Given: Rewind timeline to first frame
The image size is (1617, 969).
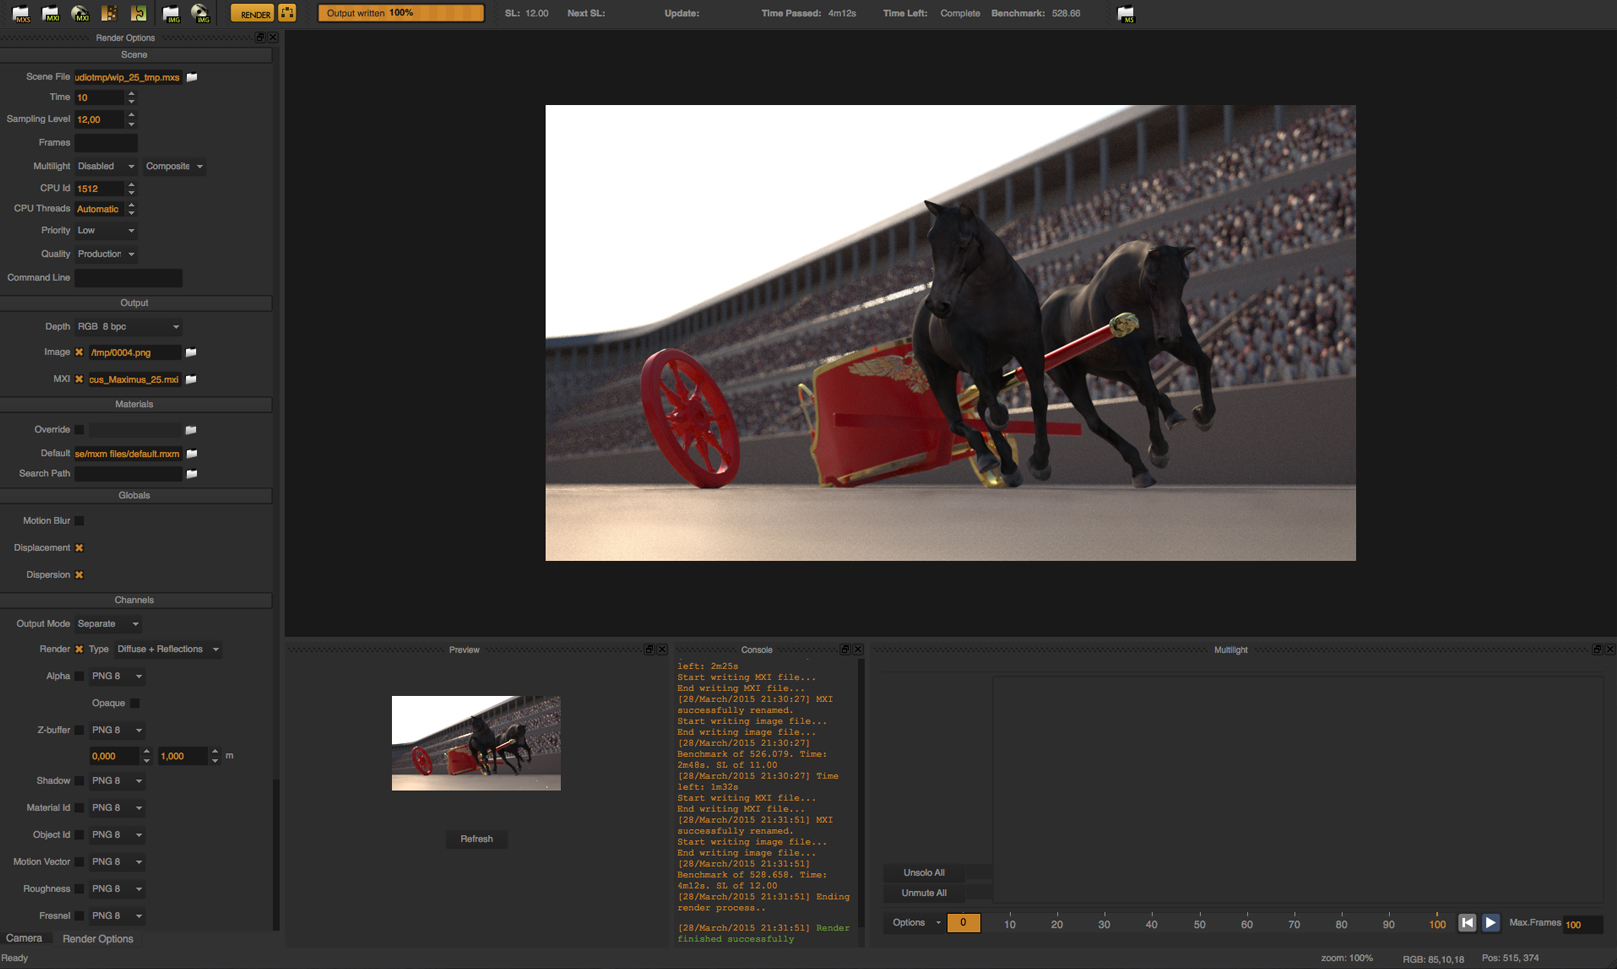Looking at the screenshot, I should pyautogui.click(x=1467, y=923).
